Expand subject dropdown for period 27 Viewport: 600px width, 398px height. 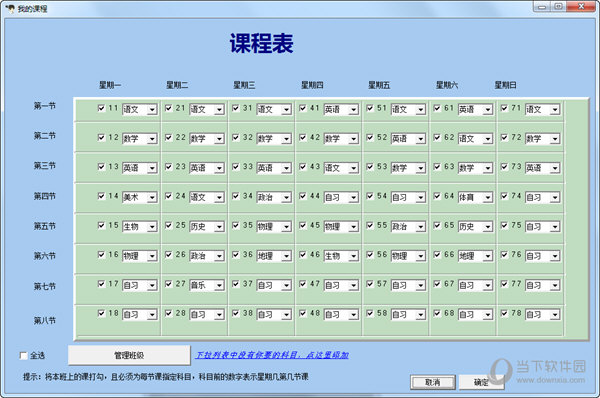click(219, 285)
